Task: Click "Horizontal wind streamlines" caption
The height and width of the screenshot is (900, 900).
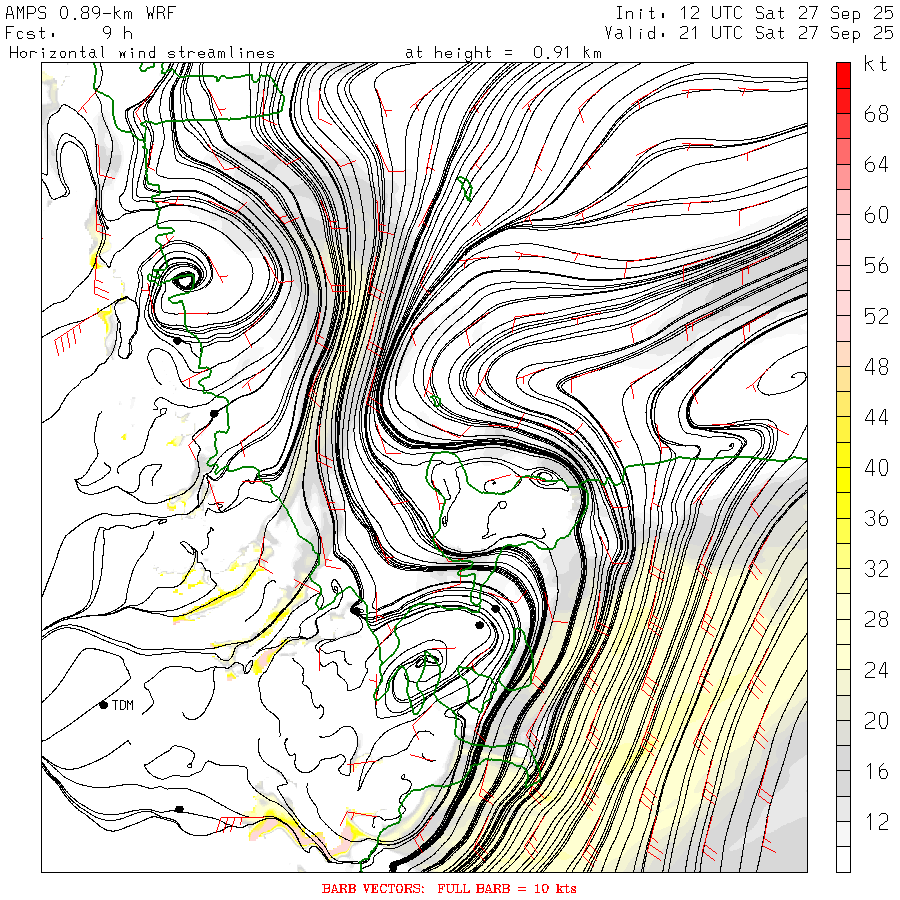Action: [142, 53]
